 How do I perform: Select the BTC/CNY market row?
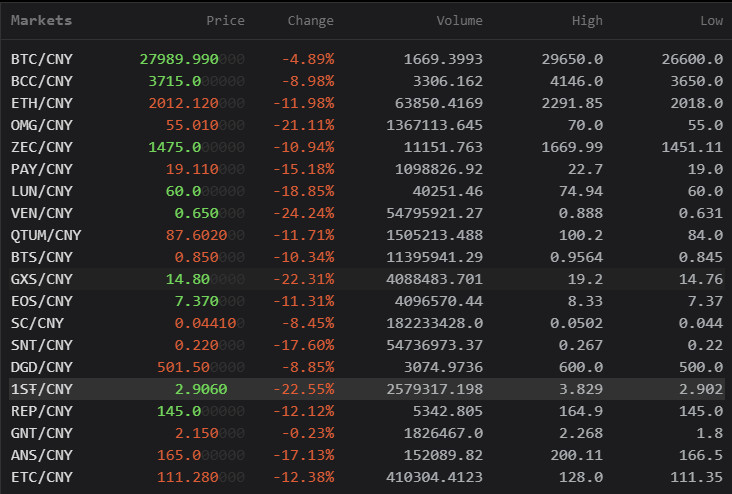click(x=41, y=59)
